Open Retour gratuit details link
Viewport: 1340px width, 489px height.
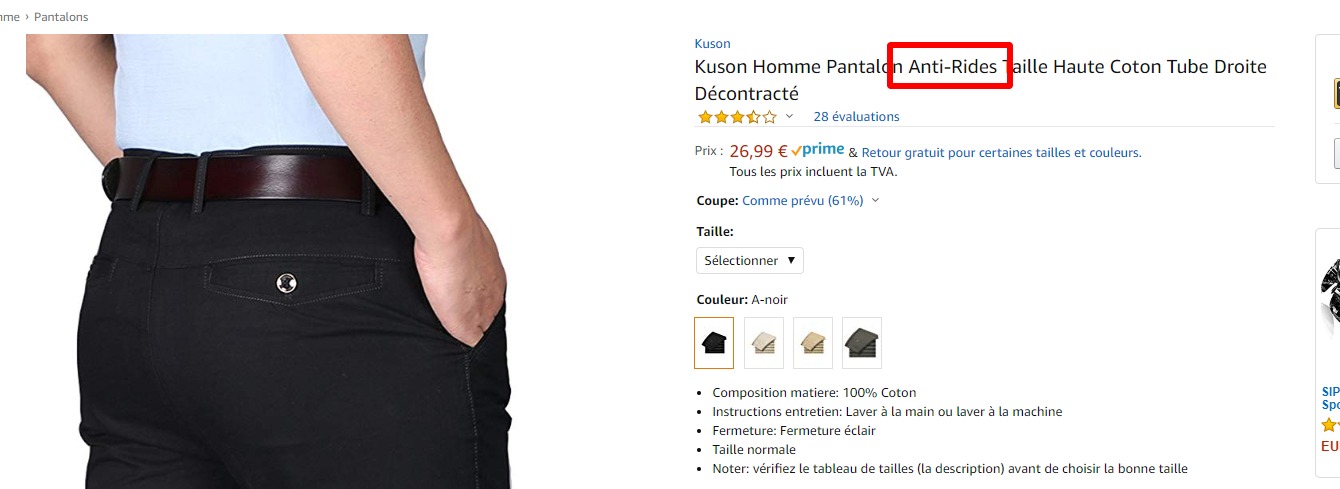point(1001,153)
